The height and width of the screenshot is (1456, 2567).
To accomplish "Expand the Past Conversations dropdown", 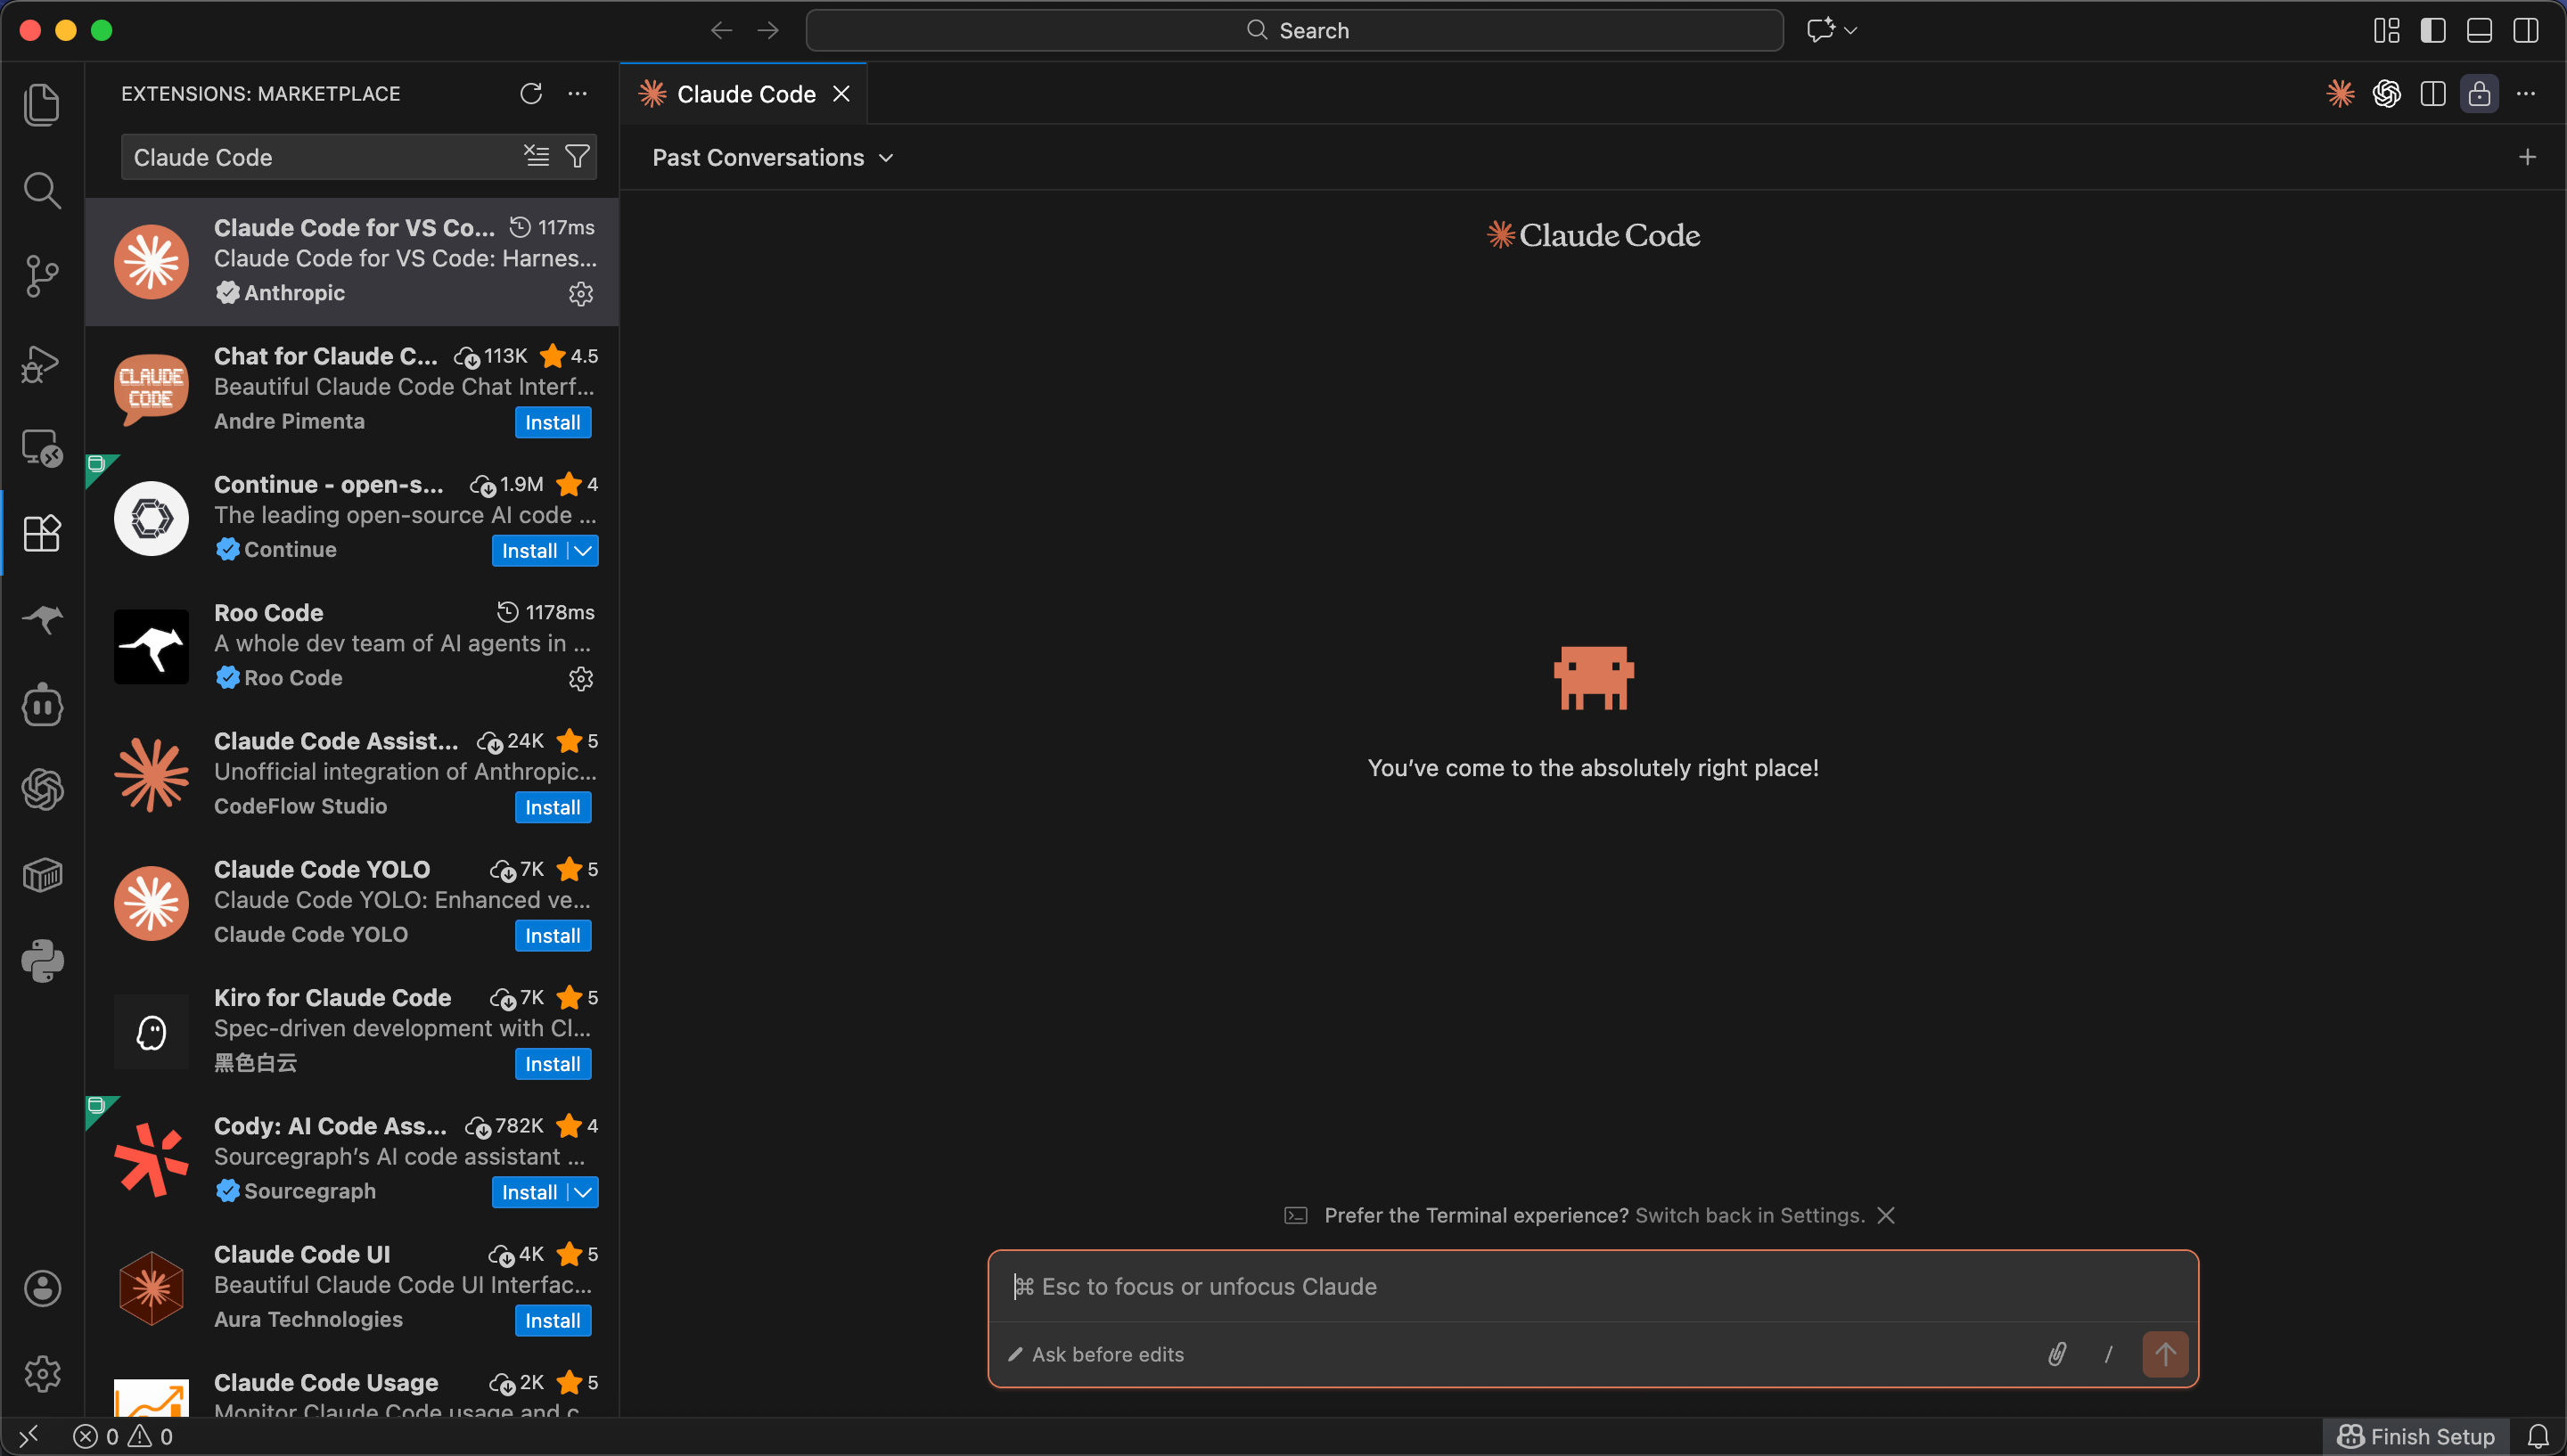I will coord(772,157).
